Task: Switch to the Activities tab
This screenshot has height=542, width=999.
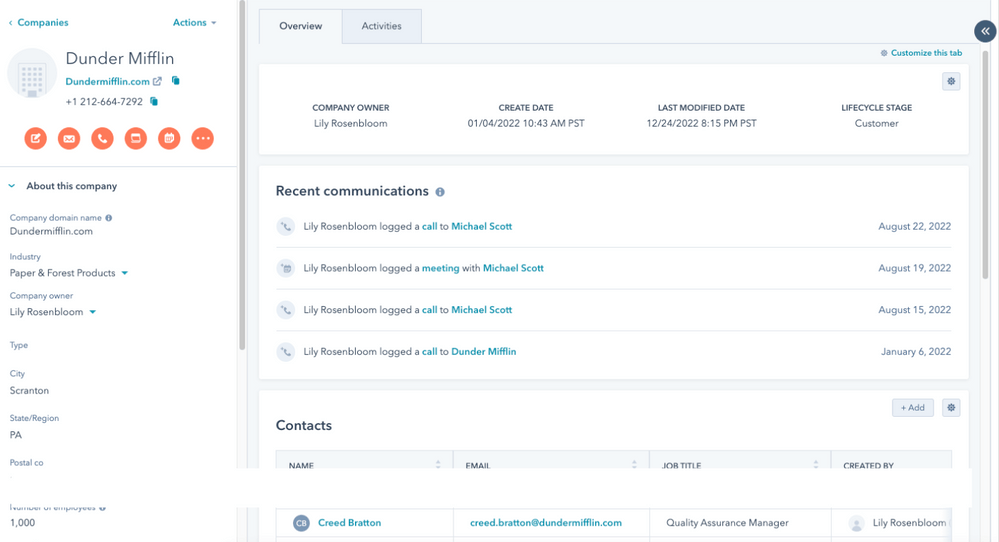Action: 382,26
